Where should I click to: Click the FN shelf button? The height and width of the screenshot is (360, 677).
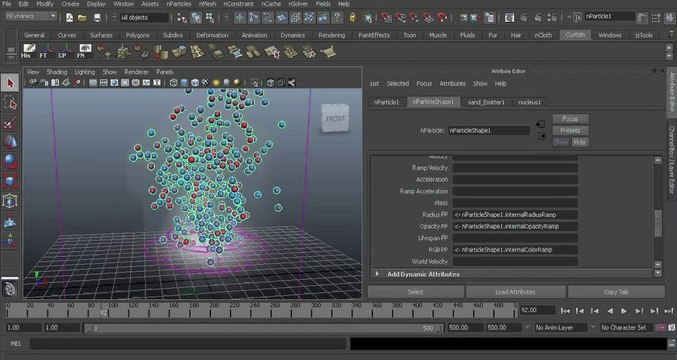click(x=85, y=51)
